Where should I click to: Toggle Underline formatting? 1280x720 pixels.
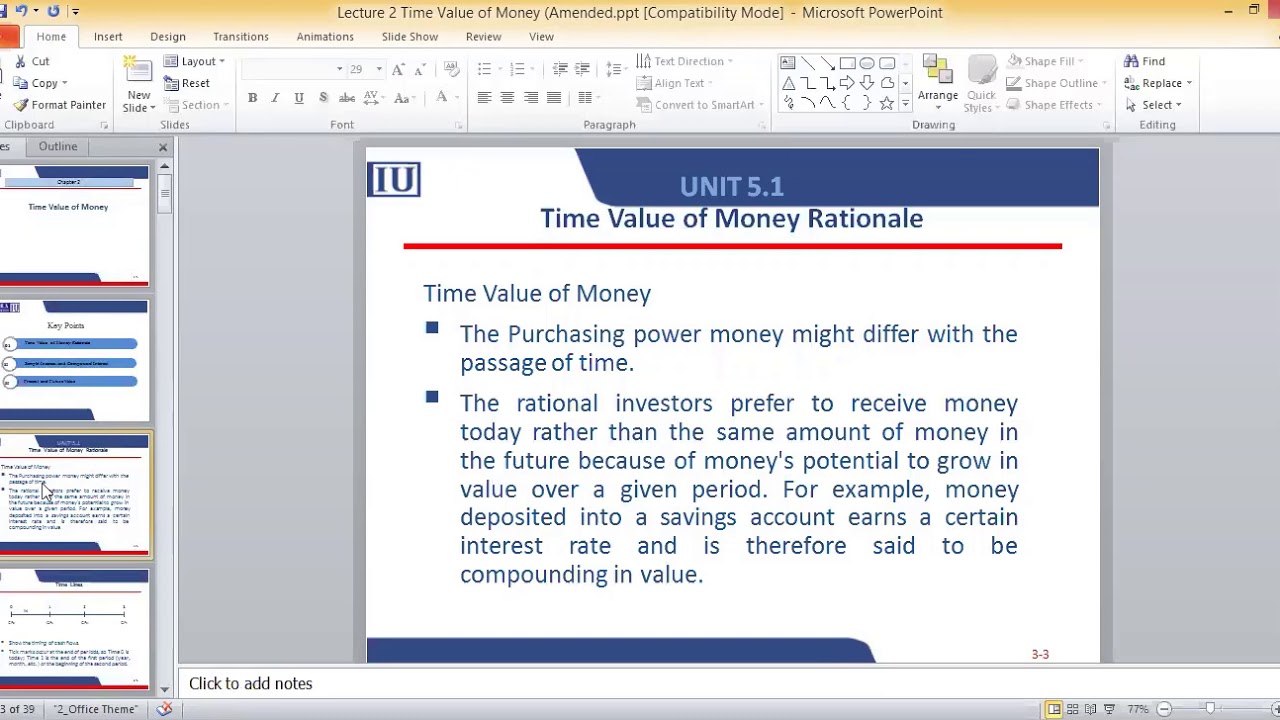(299, 98)
